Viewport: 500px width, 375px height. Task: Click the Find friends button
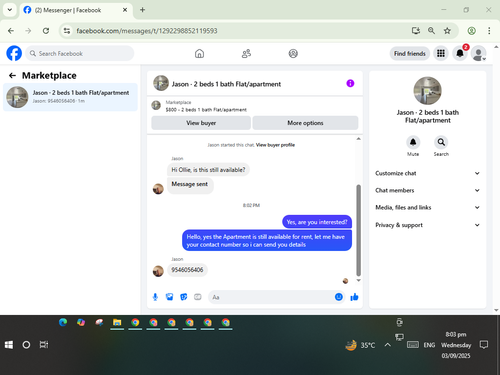pyautogui.click(x=410, y=53)
